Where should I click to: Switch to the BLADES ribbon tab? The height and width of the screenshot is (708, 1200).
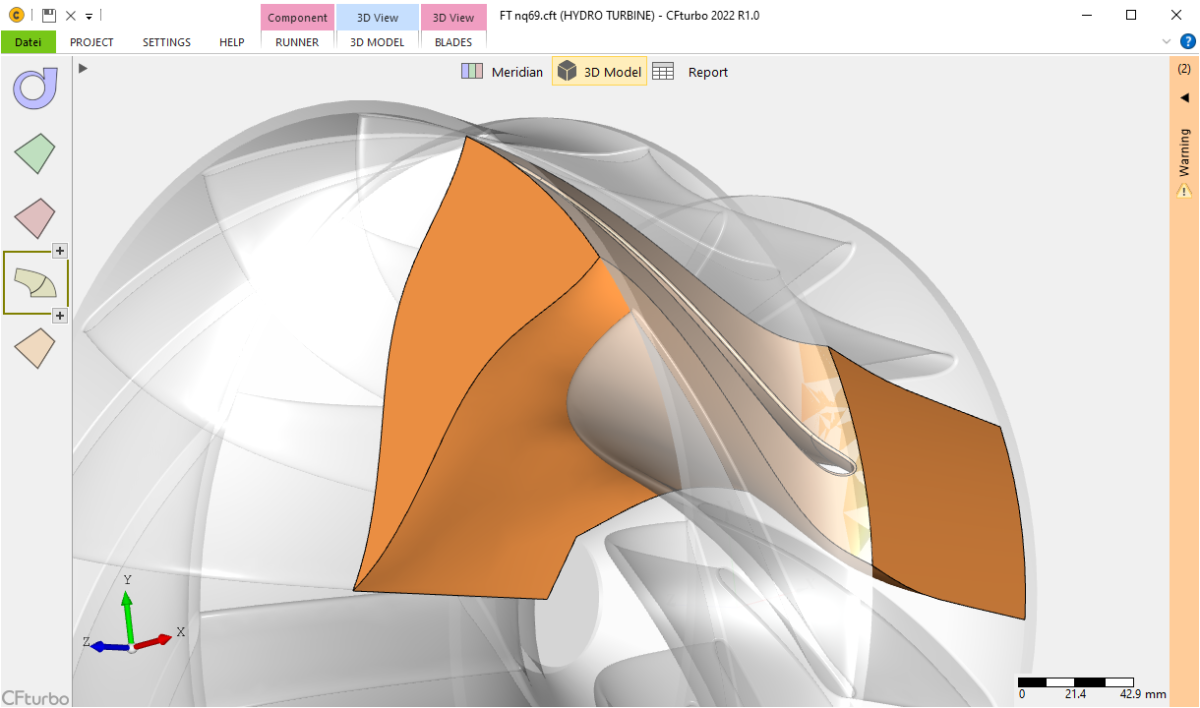tap(453, 42)
